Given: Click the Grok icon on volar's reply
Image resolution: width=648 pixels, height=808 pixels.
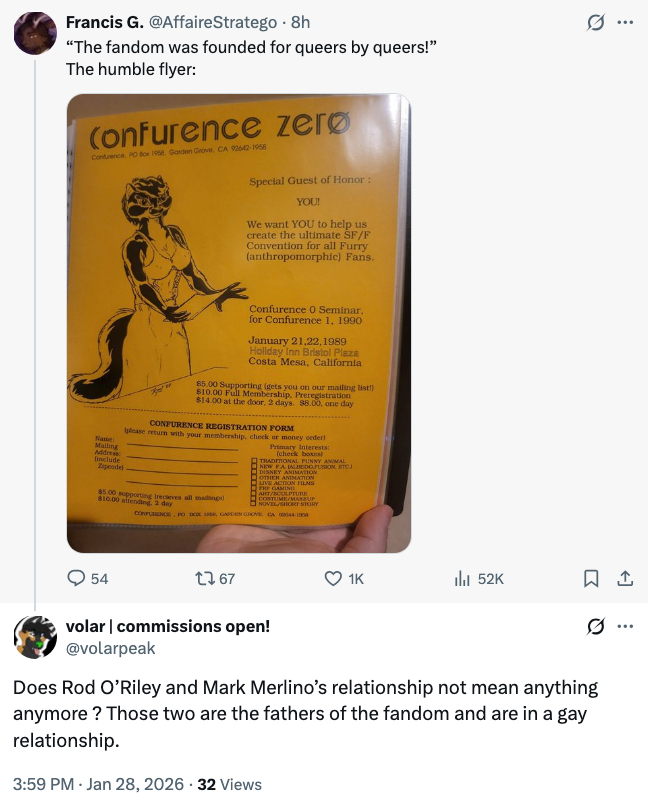Looking at the screenshot, I should coord(596,627).
